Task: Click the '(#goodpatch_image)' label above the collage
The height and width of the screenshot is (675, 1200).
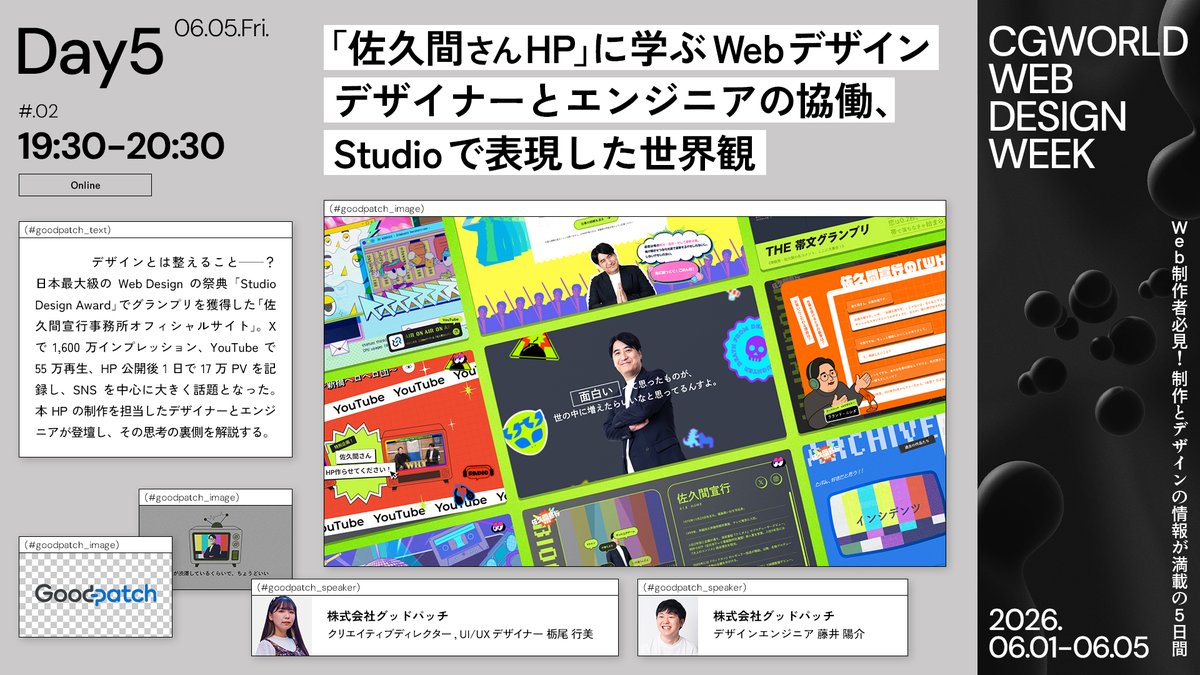Action: [x=376, y=208]
